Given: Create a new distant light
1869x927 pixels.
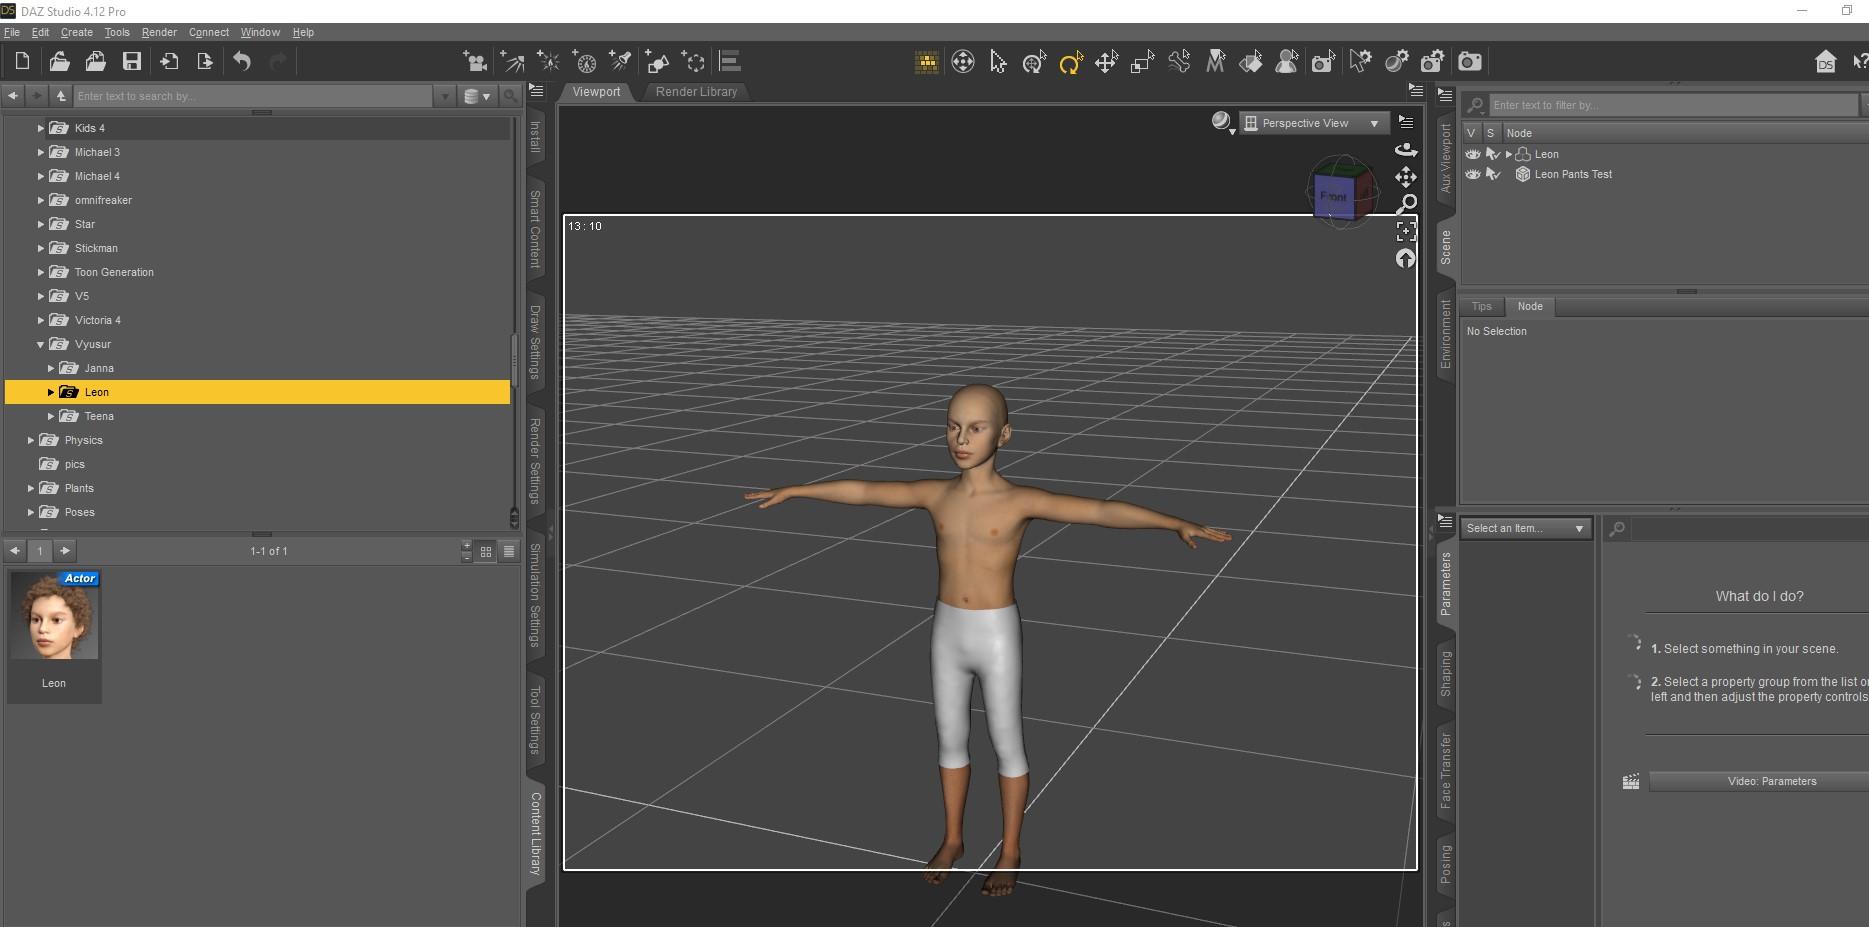Looking at the screenshot, I should click(x=512, y=62).
